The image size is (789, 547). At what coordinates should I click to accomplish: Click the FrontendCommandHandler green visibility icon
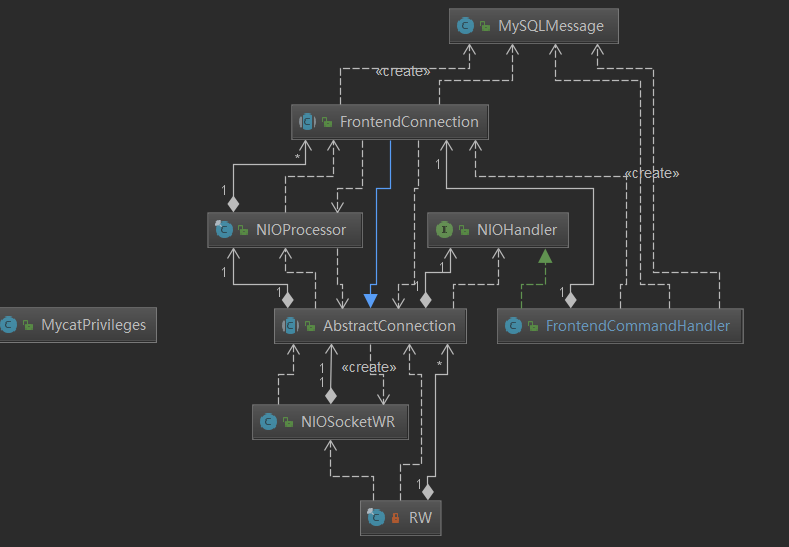click(x=533, y=326)
